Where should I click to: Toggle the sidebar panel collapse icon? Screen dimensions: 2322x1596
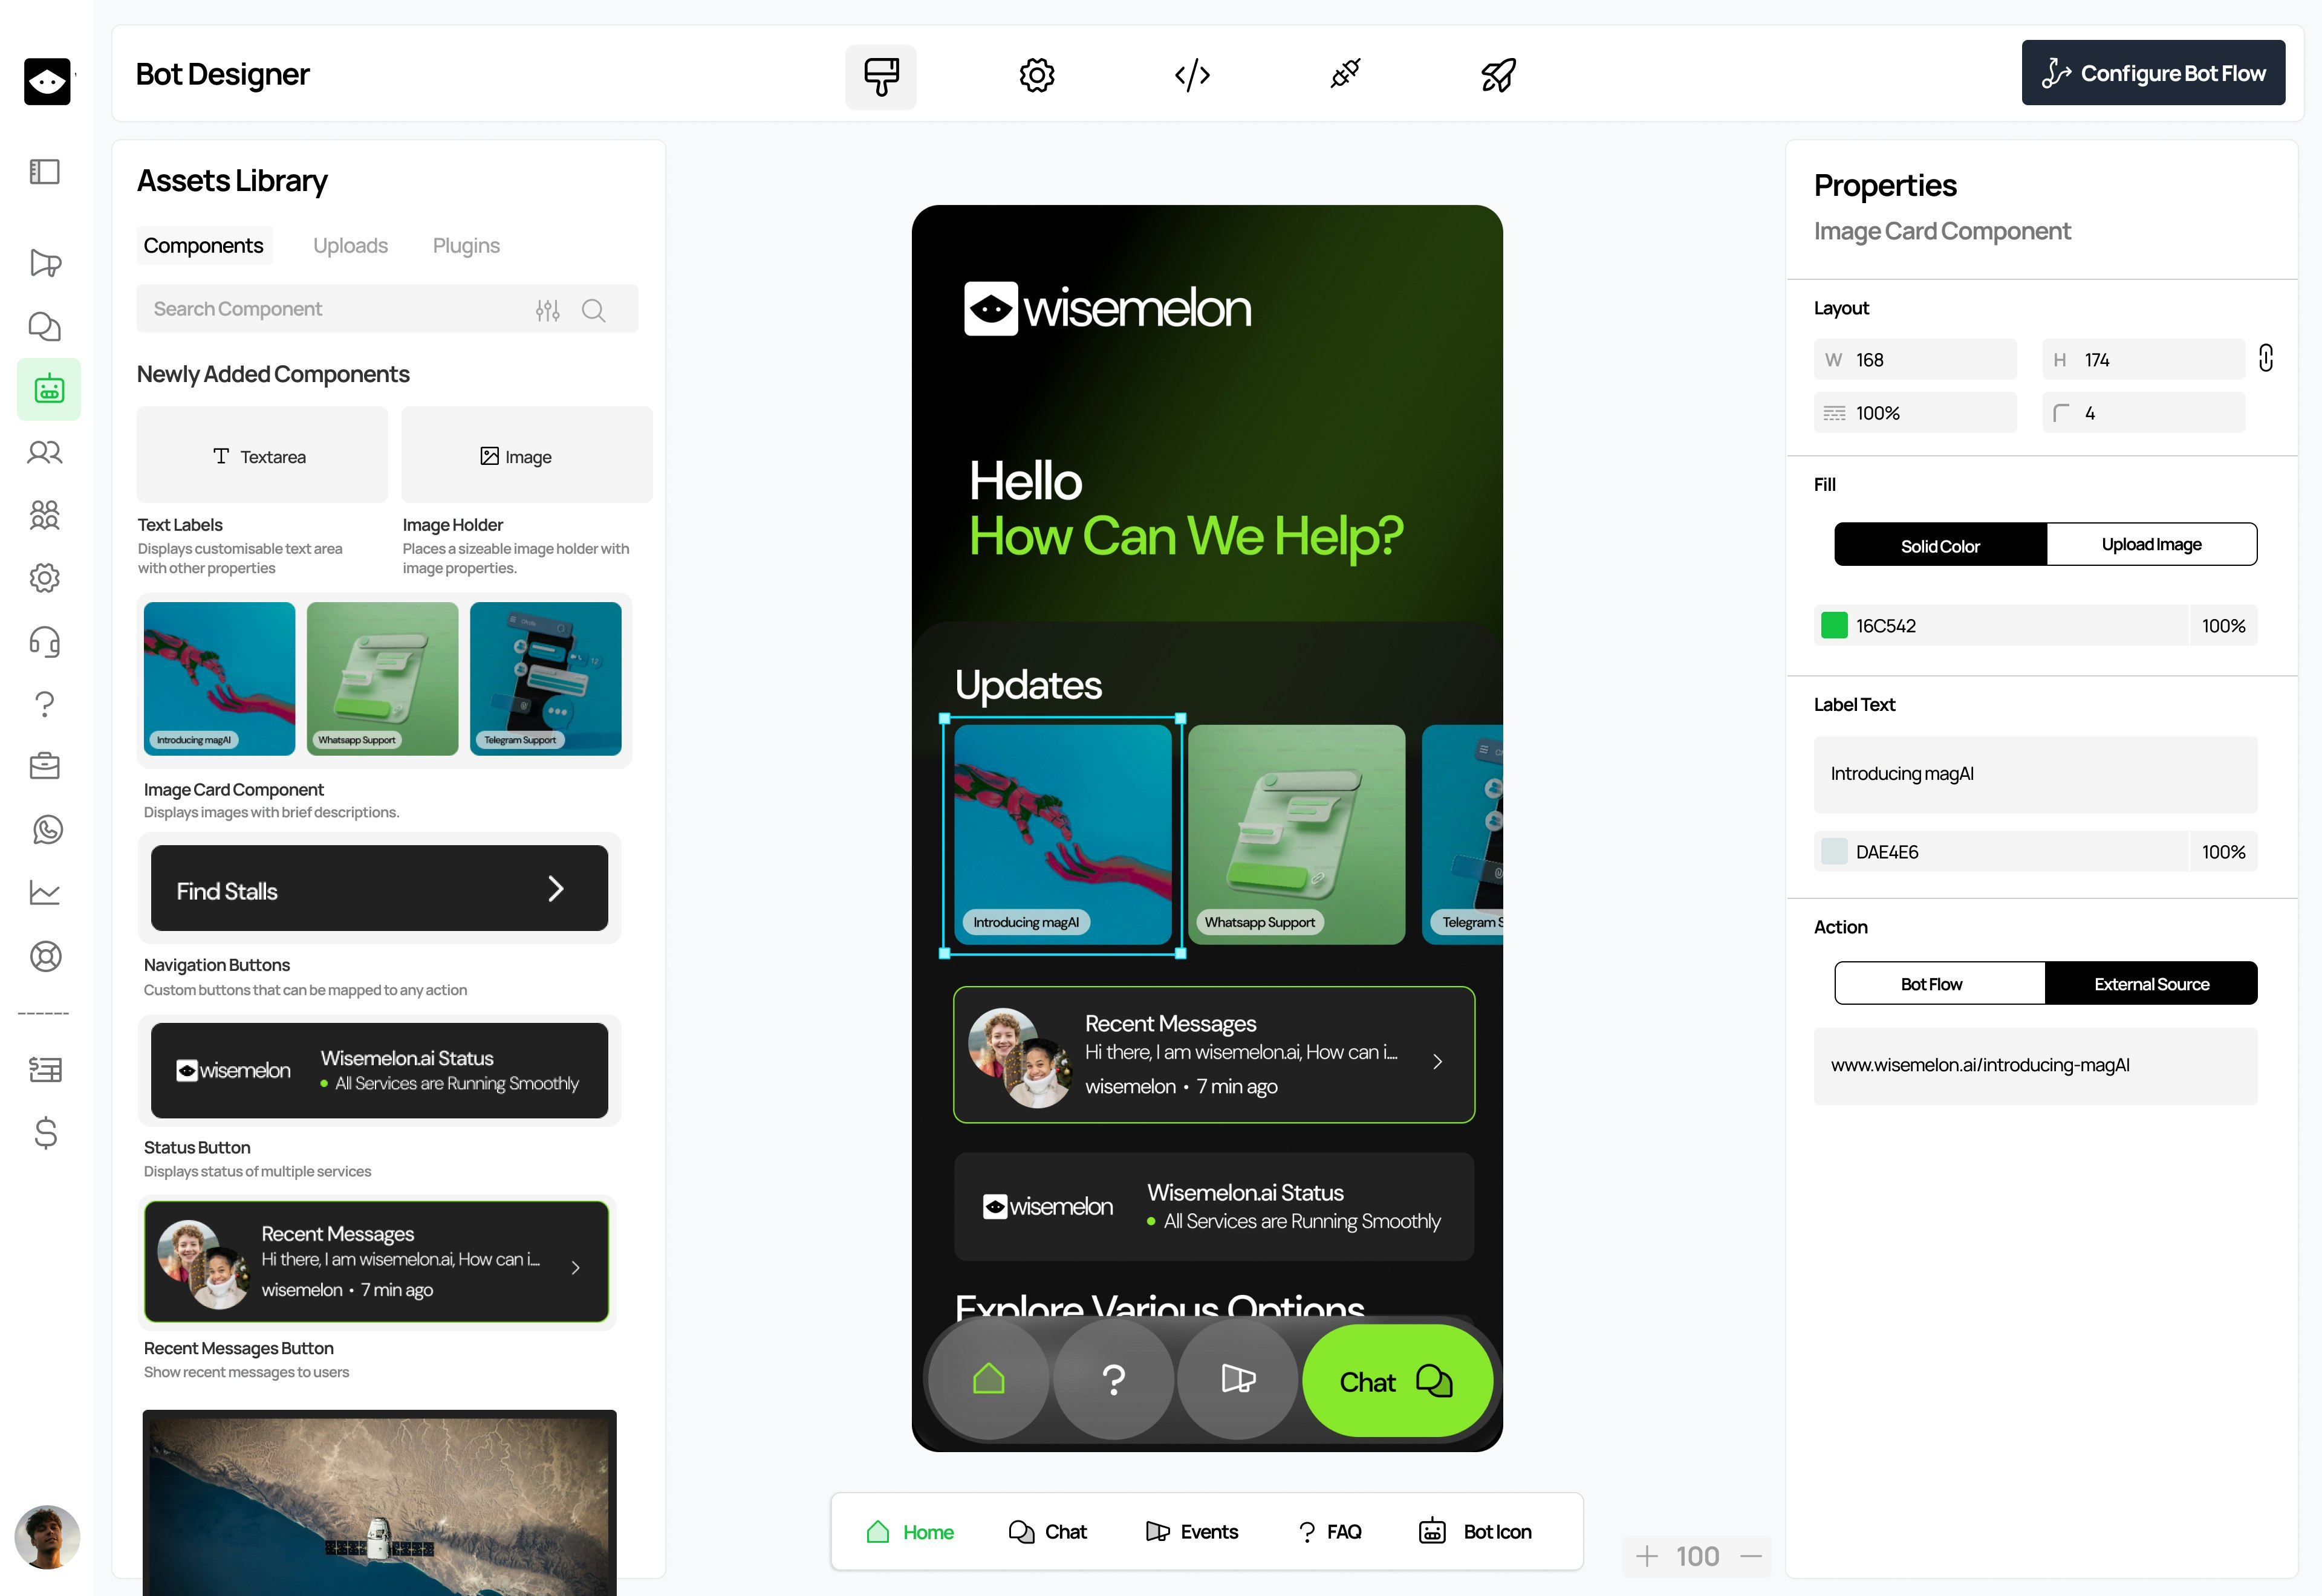click(45, 172)
